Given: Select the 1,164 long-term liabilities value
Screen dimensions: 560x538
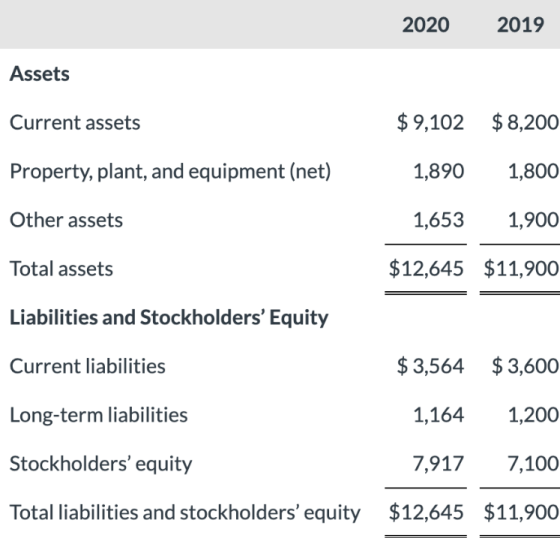Looking at the screenshot, I should tap(439, 415).
